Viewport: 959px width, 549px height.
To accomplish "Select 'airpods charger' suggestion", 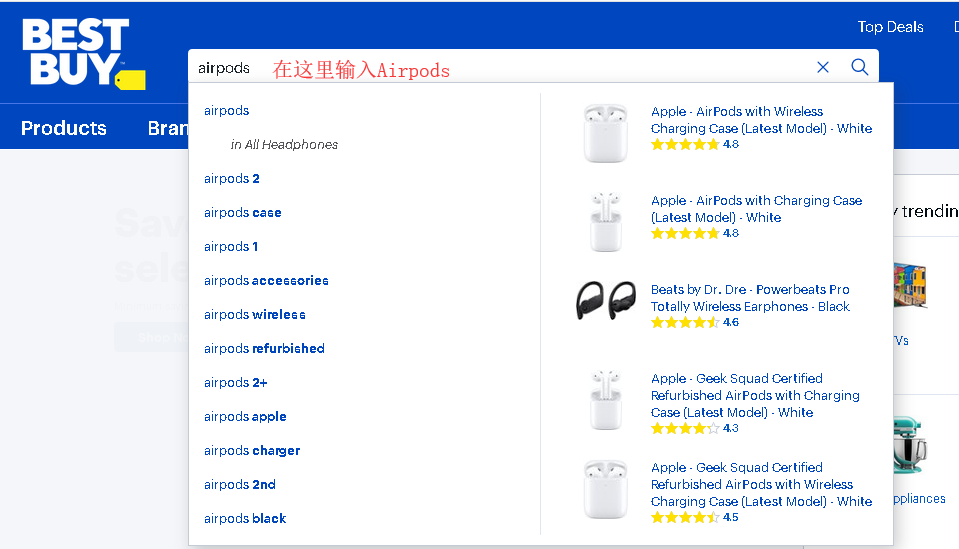I will point(252,451).
